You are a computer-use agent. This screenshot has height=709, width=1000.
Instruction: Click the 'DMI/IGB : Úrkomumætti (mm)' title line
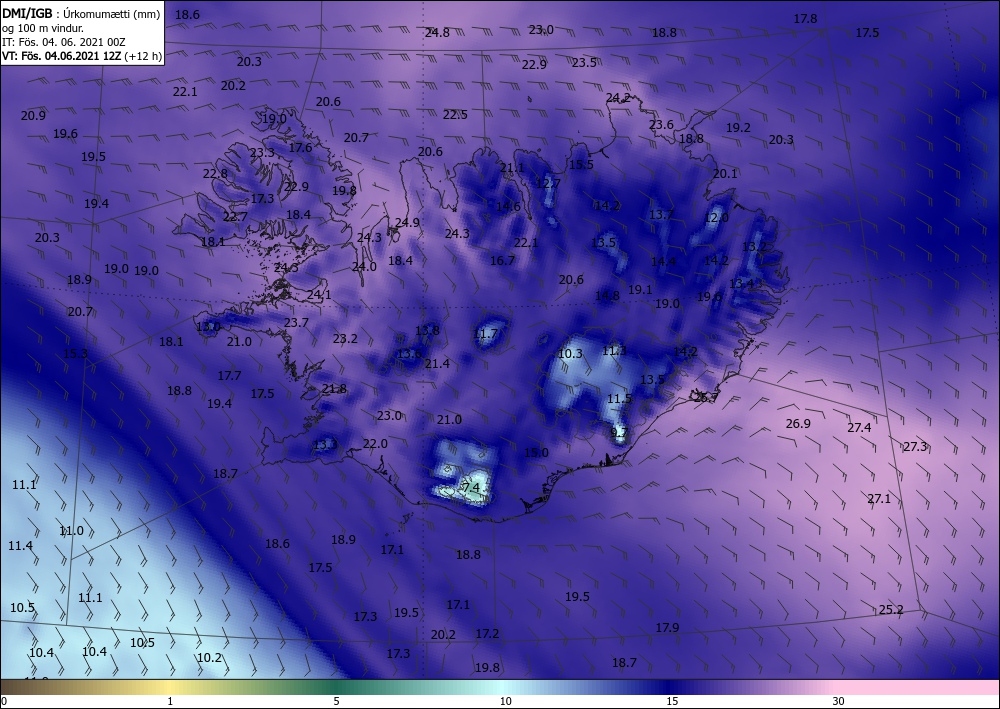coord(81,14)
